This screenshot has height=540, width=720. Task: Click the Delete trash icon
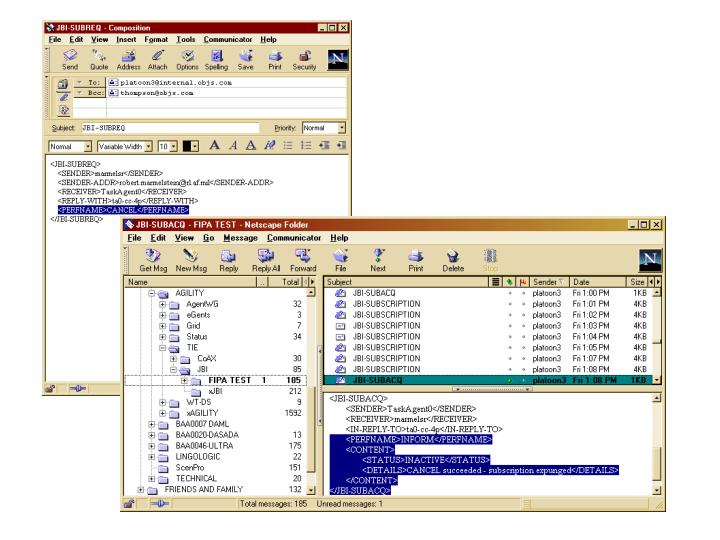453,260
